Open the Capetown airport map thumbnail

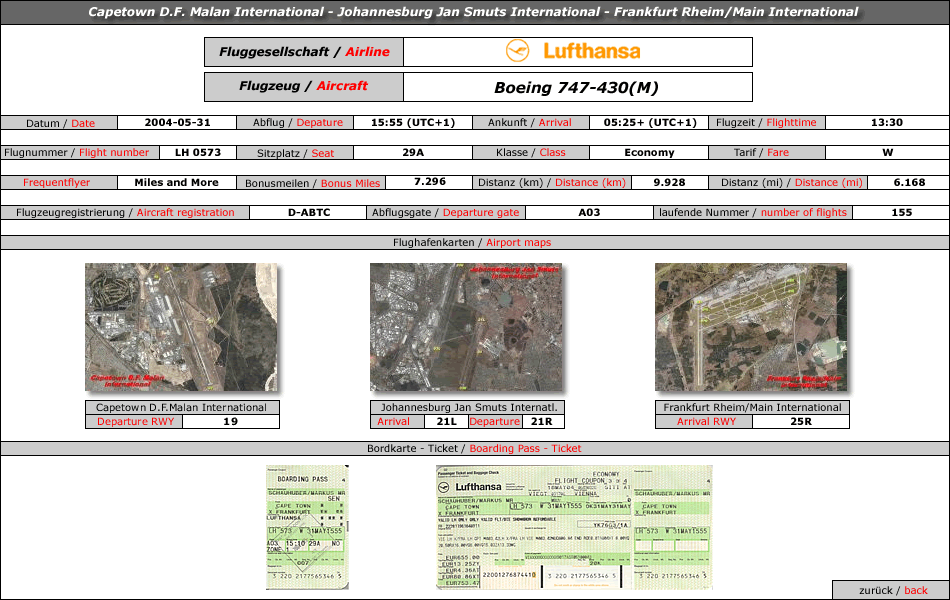tap(181, 327)
